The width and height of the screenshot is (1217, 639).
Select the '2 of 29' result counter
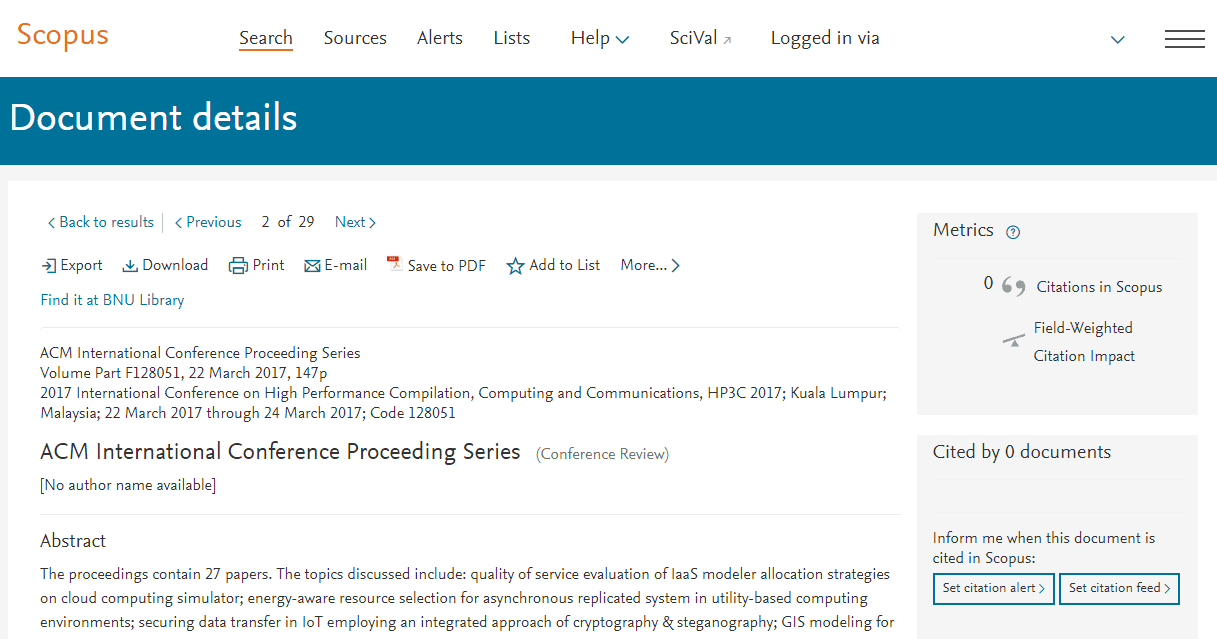point(288,222)
